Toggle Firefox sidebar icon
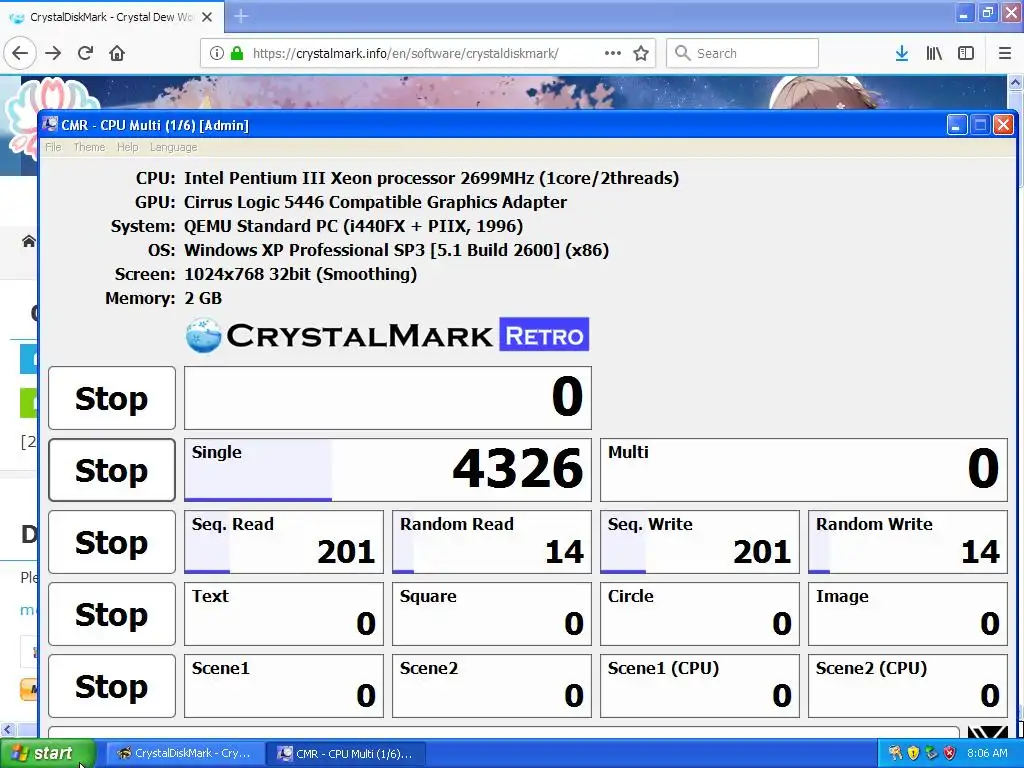Viewport: 1024px width, 768px height. click(x=966, y=54)
